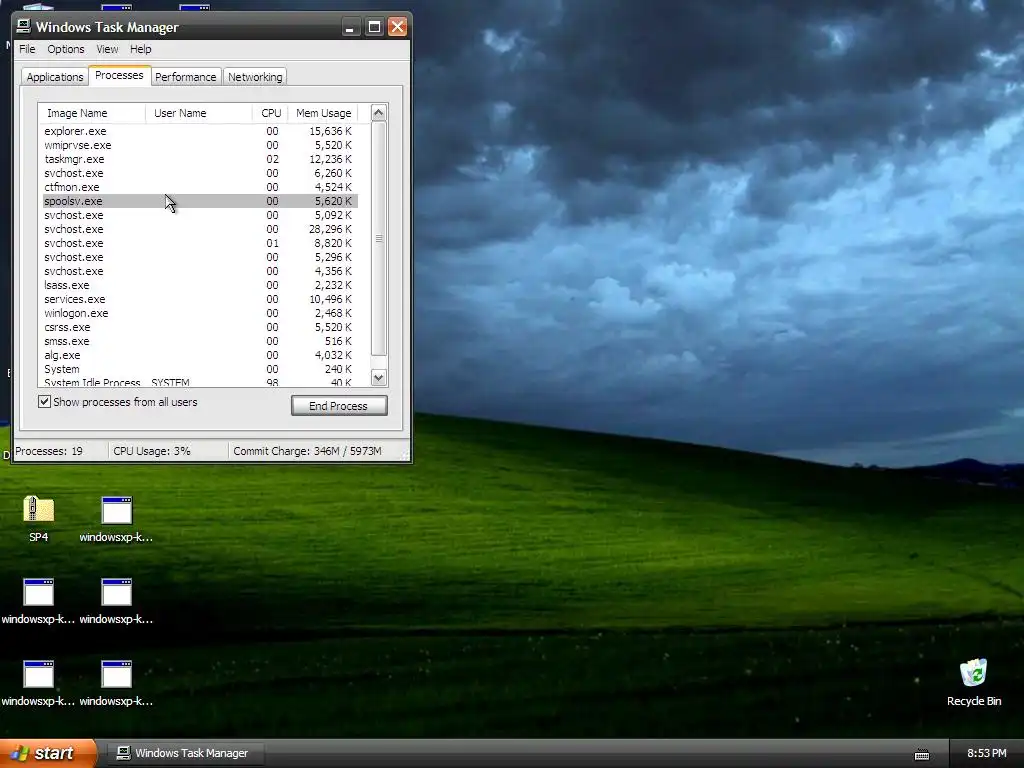Viewport: 1024px width, 768px height.
Task: Select svchost.exe using 5,296 K
Action: 200,257
